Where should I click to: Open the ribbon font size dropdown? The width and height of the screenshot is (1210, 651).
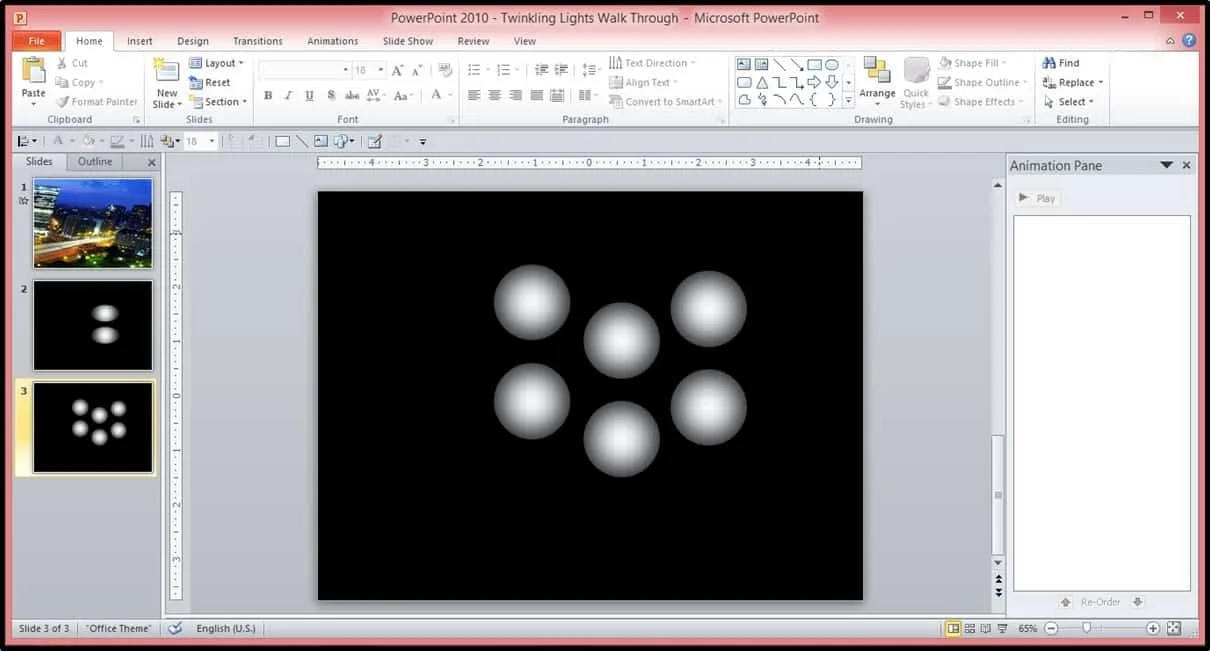tap(381, 70)
